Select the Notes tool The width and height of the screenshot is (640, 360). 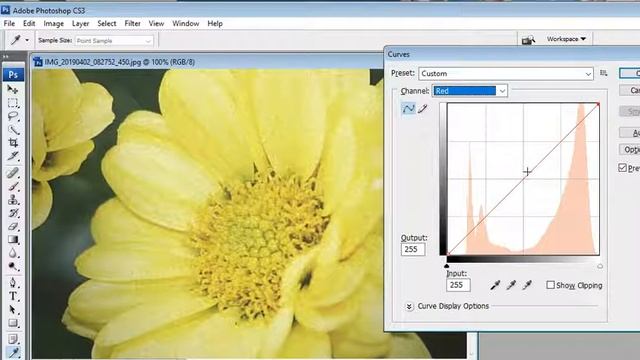tap(13, 339)
